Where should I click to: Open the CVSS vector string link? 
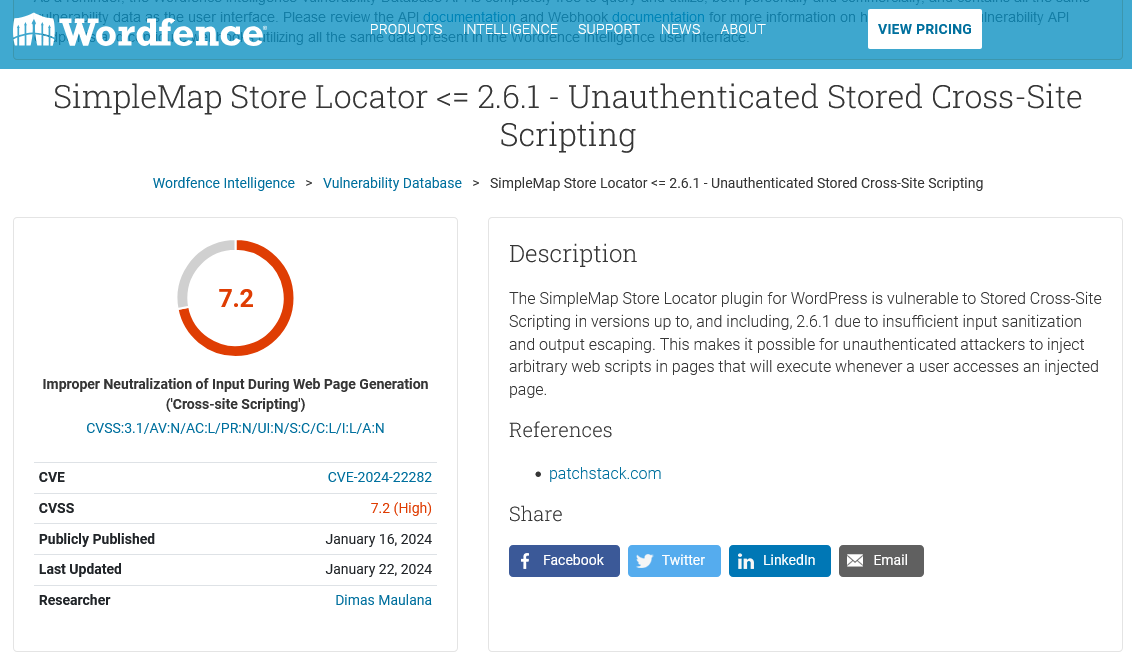click(235, 428)
